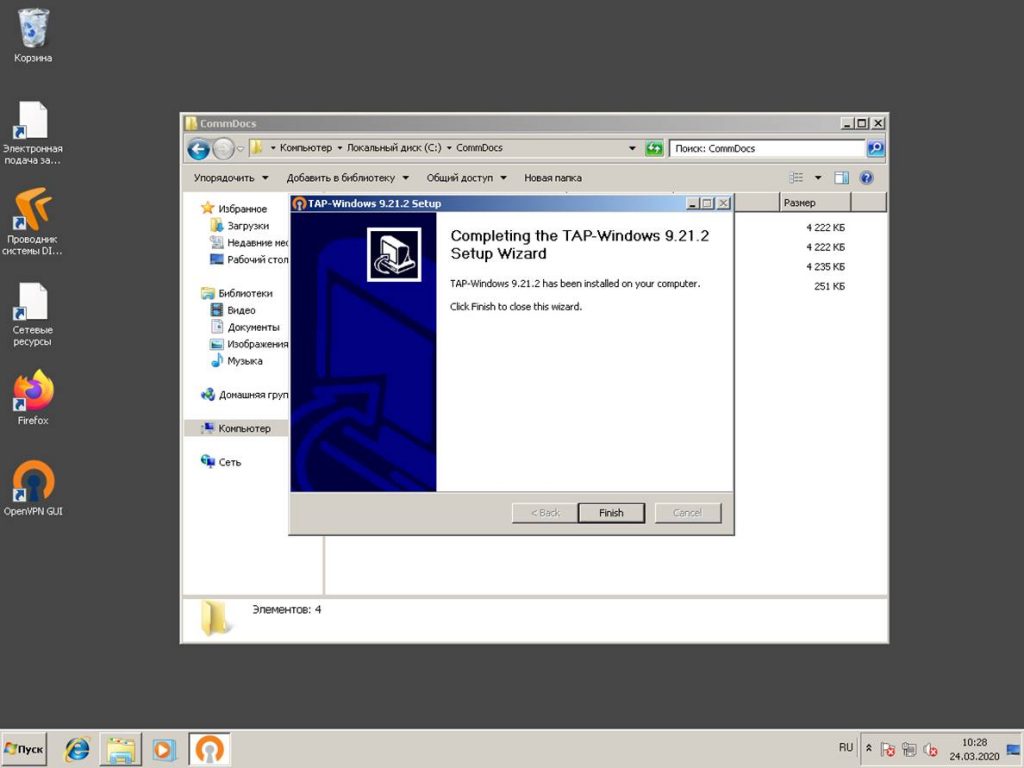Image resolution: width=1024 pixels, height=768 pixels.
Task: Select the Проводник системы DI... desktop shortcut
Action: click(x=33, y=223)
